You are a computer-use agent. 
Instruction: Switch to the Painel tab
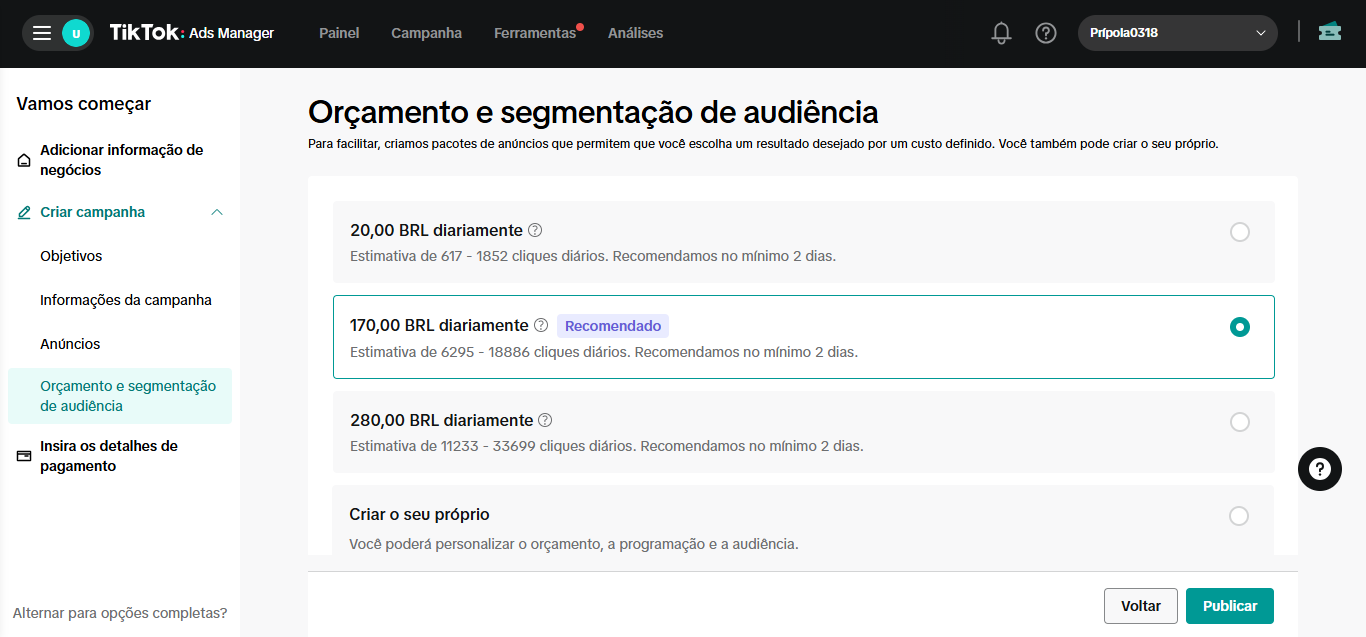[339, 32]
